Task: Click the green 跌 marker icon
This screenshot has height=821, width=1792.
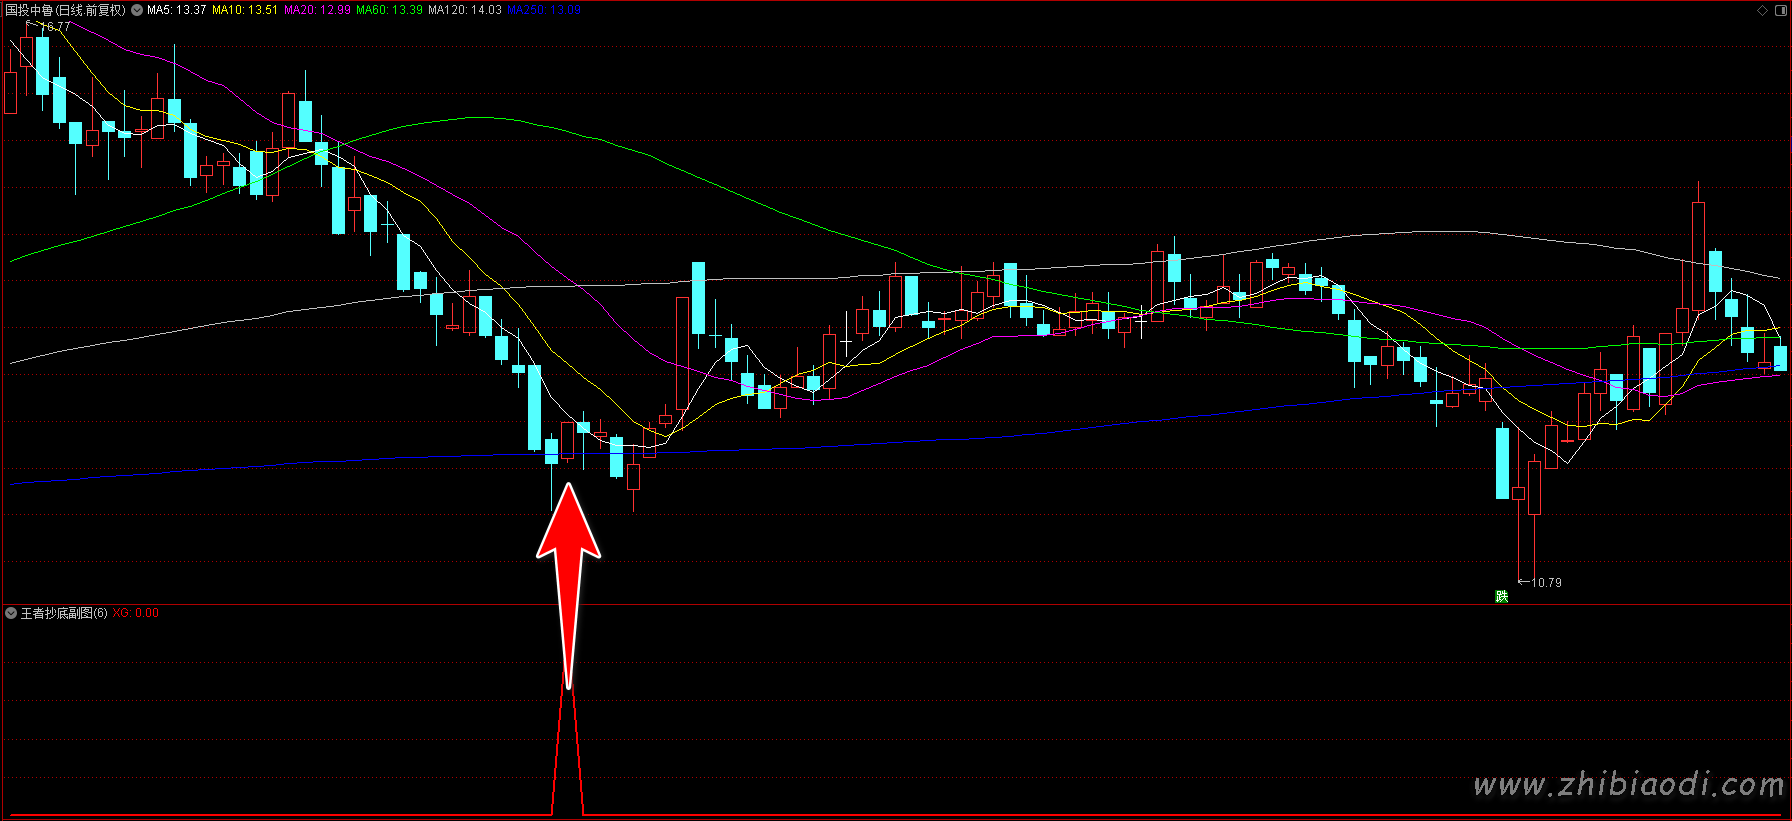Action: coord(1501,596)
